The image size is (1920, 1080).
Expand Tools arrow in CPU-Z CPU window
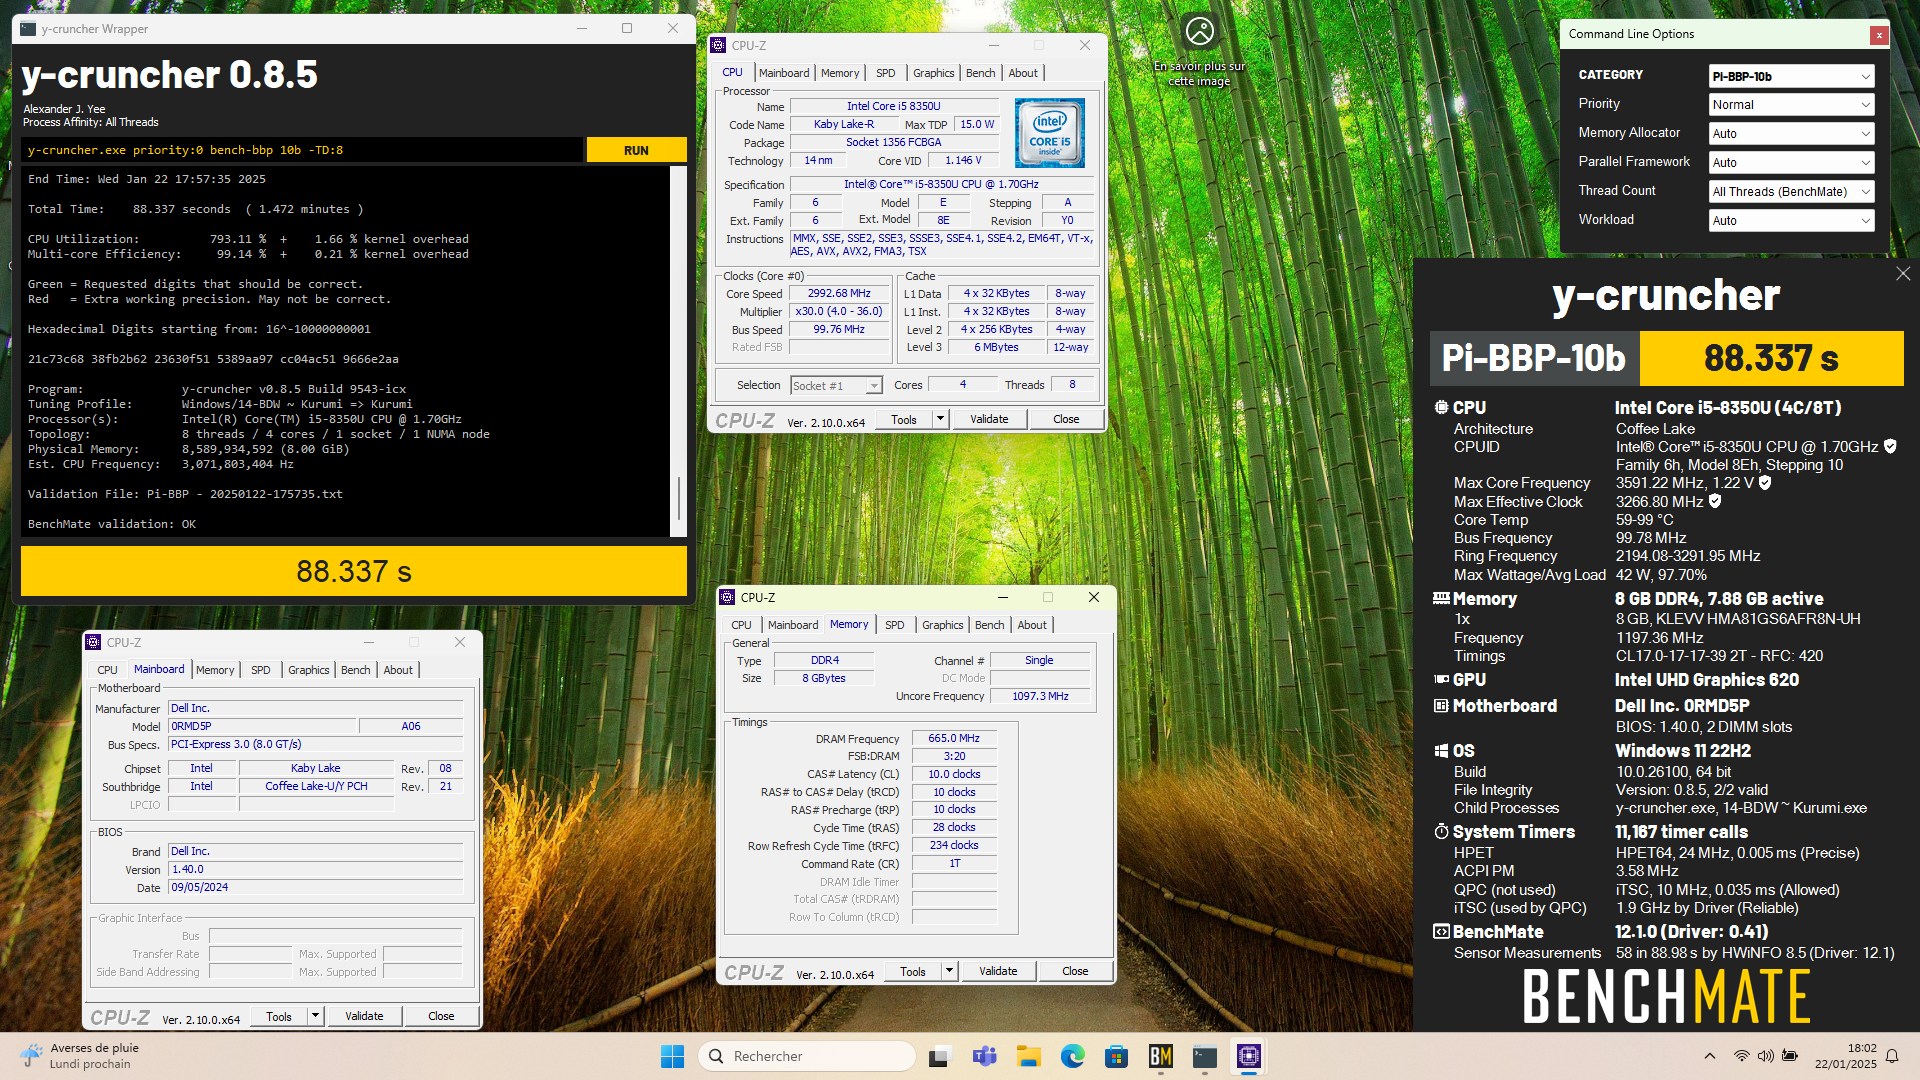(x=940, y=419)
